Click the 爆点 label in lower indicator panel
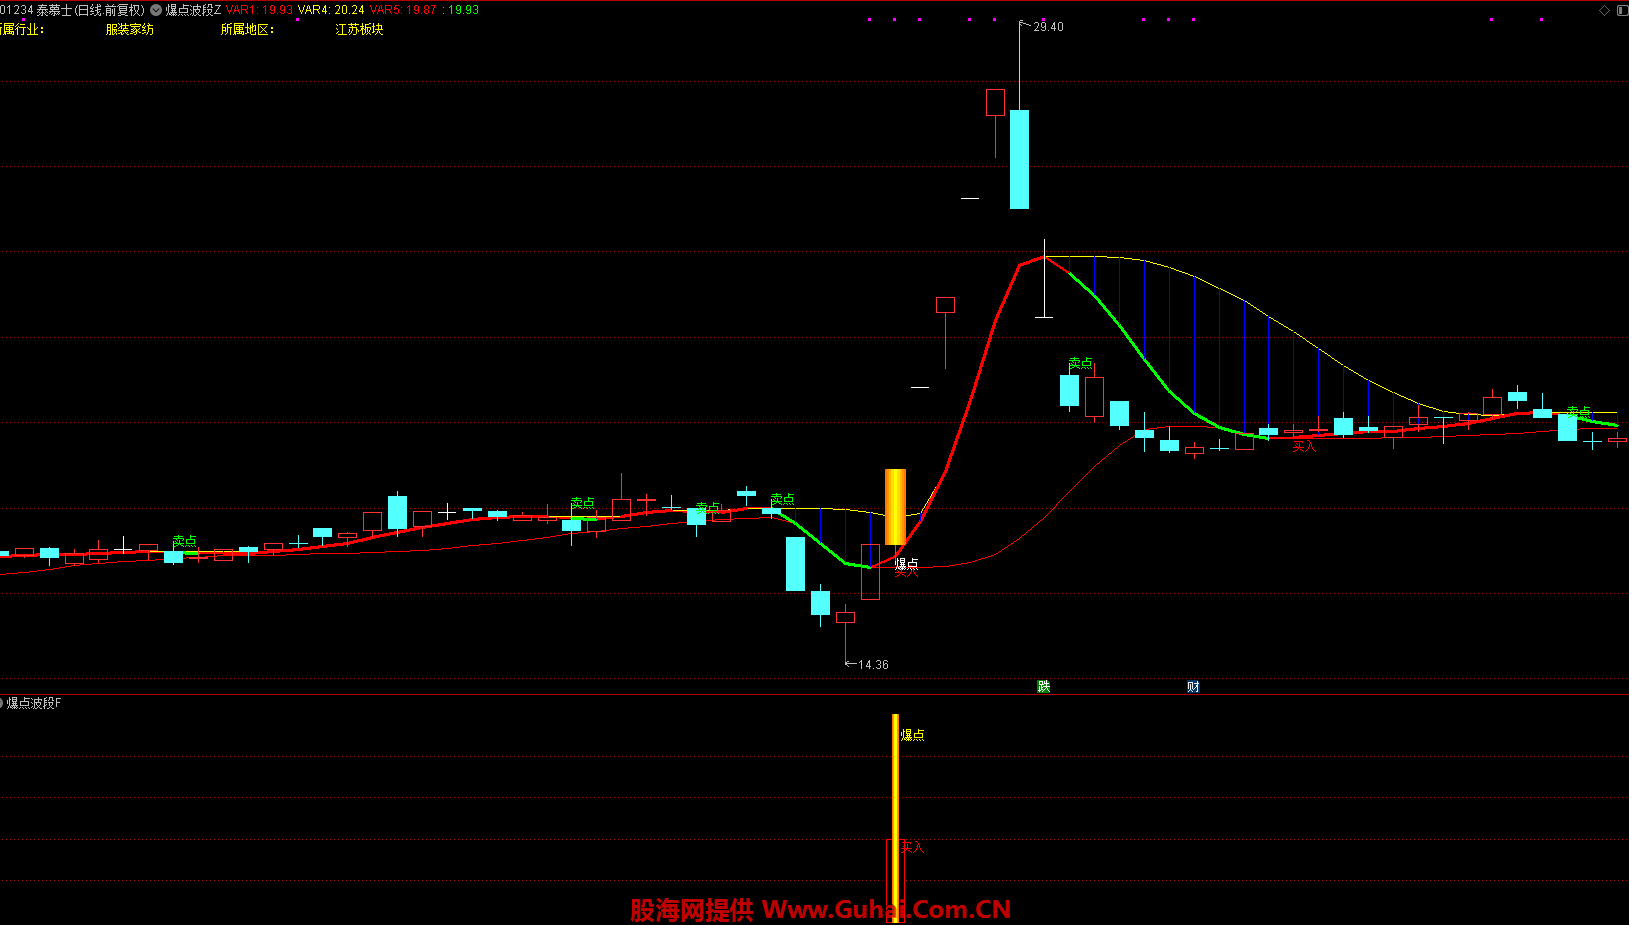Screen dimensions: 1629x925 point(912,735)
